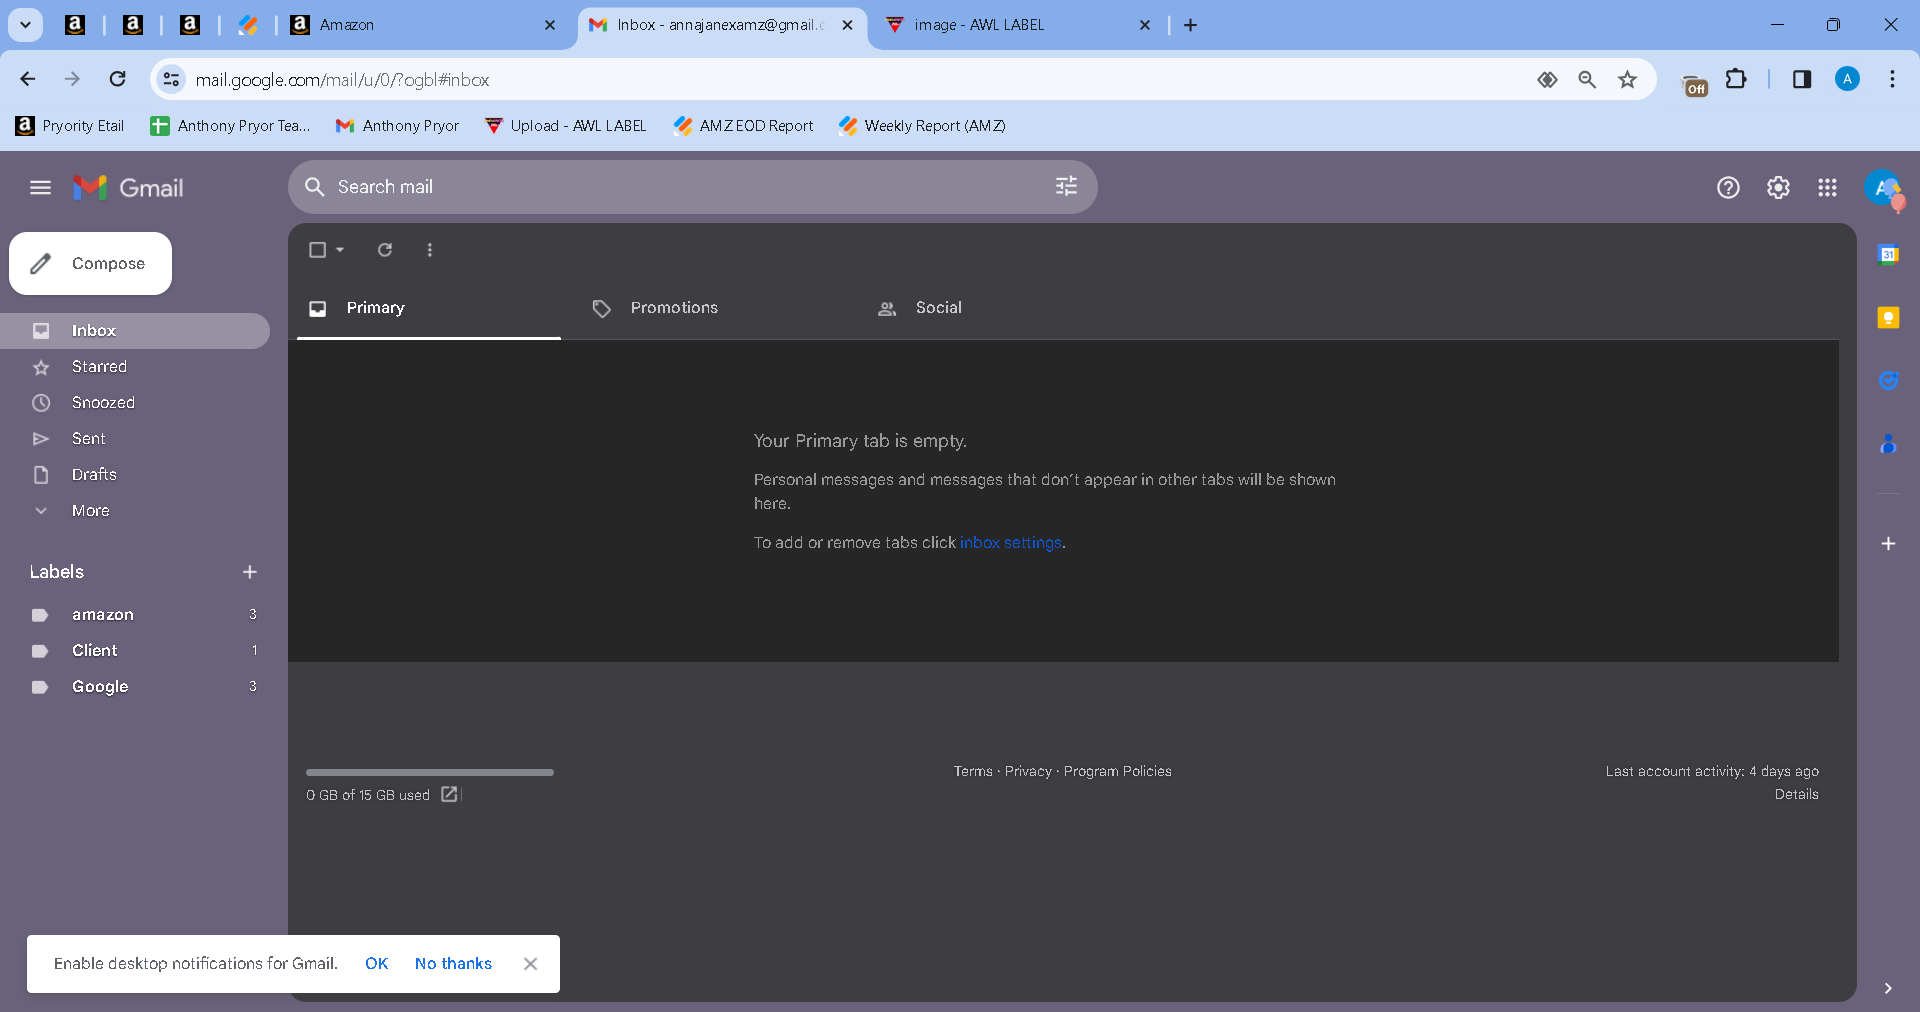1920x1012 pixels.
Task: Open Google Calendar side panel icon
Action: pos(1888,255)
